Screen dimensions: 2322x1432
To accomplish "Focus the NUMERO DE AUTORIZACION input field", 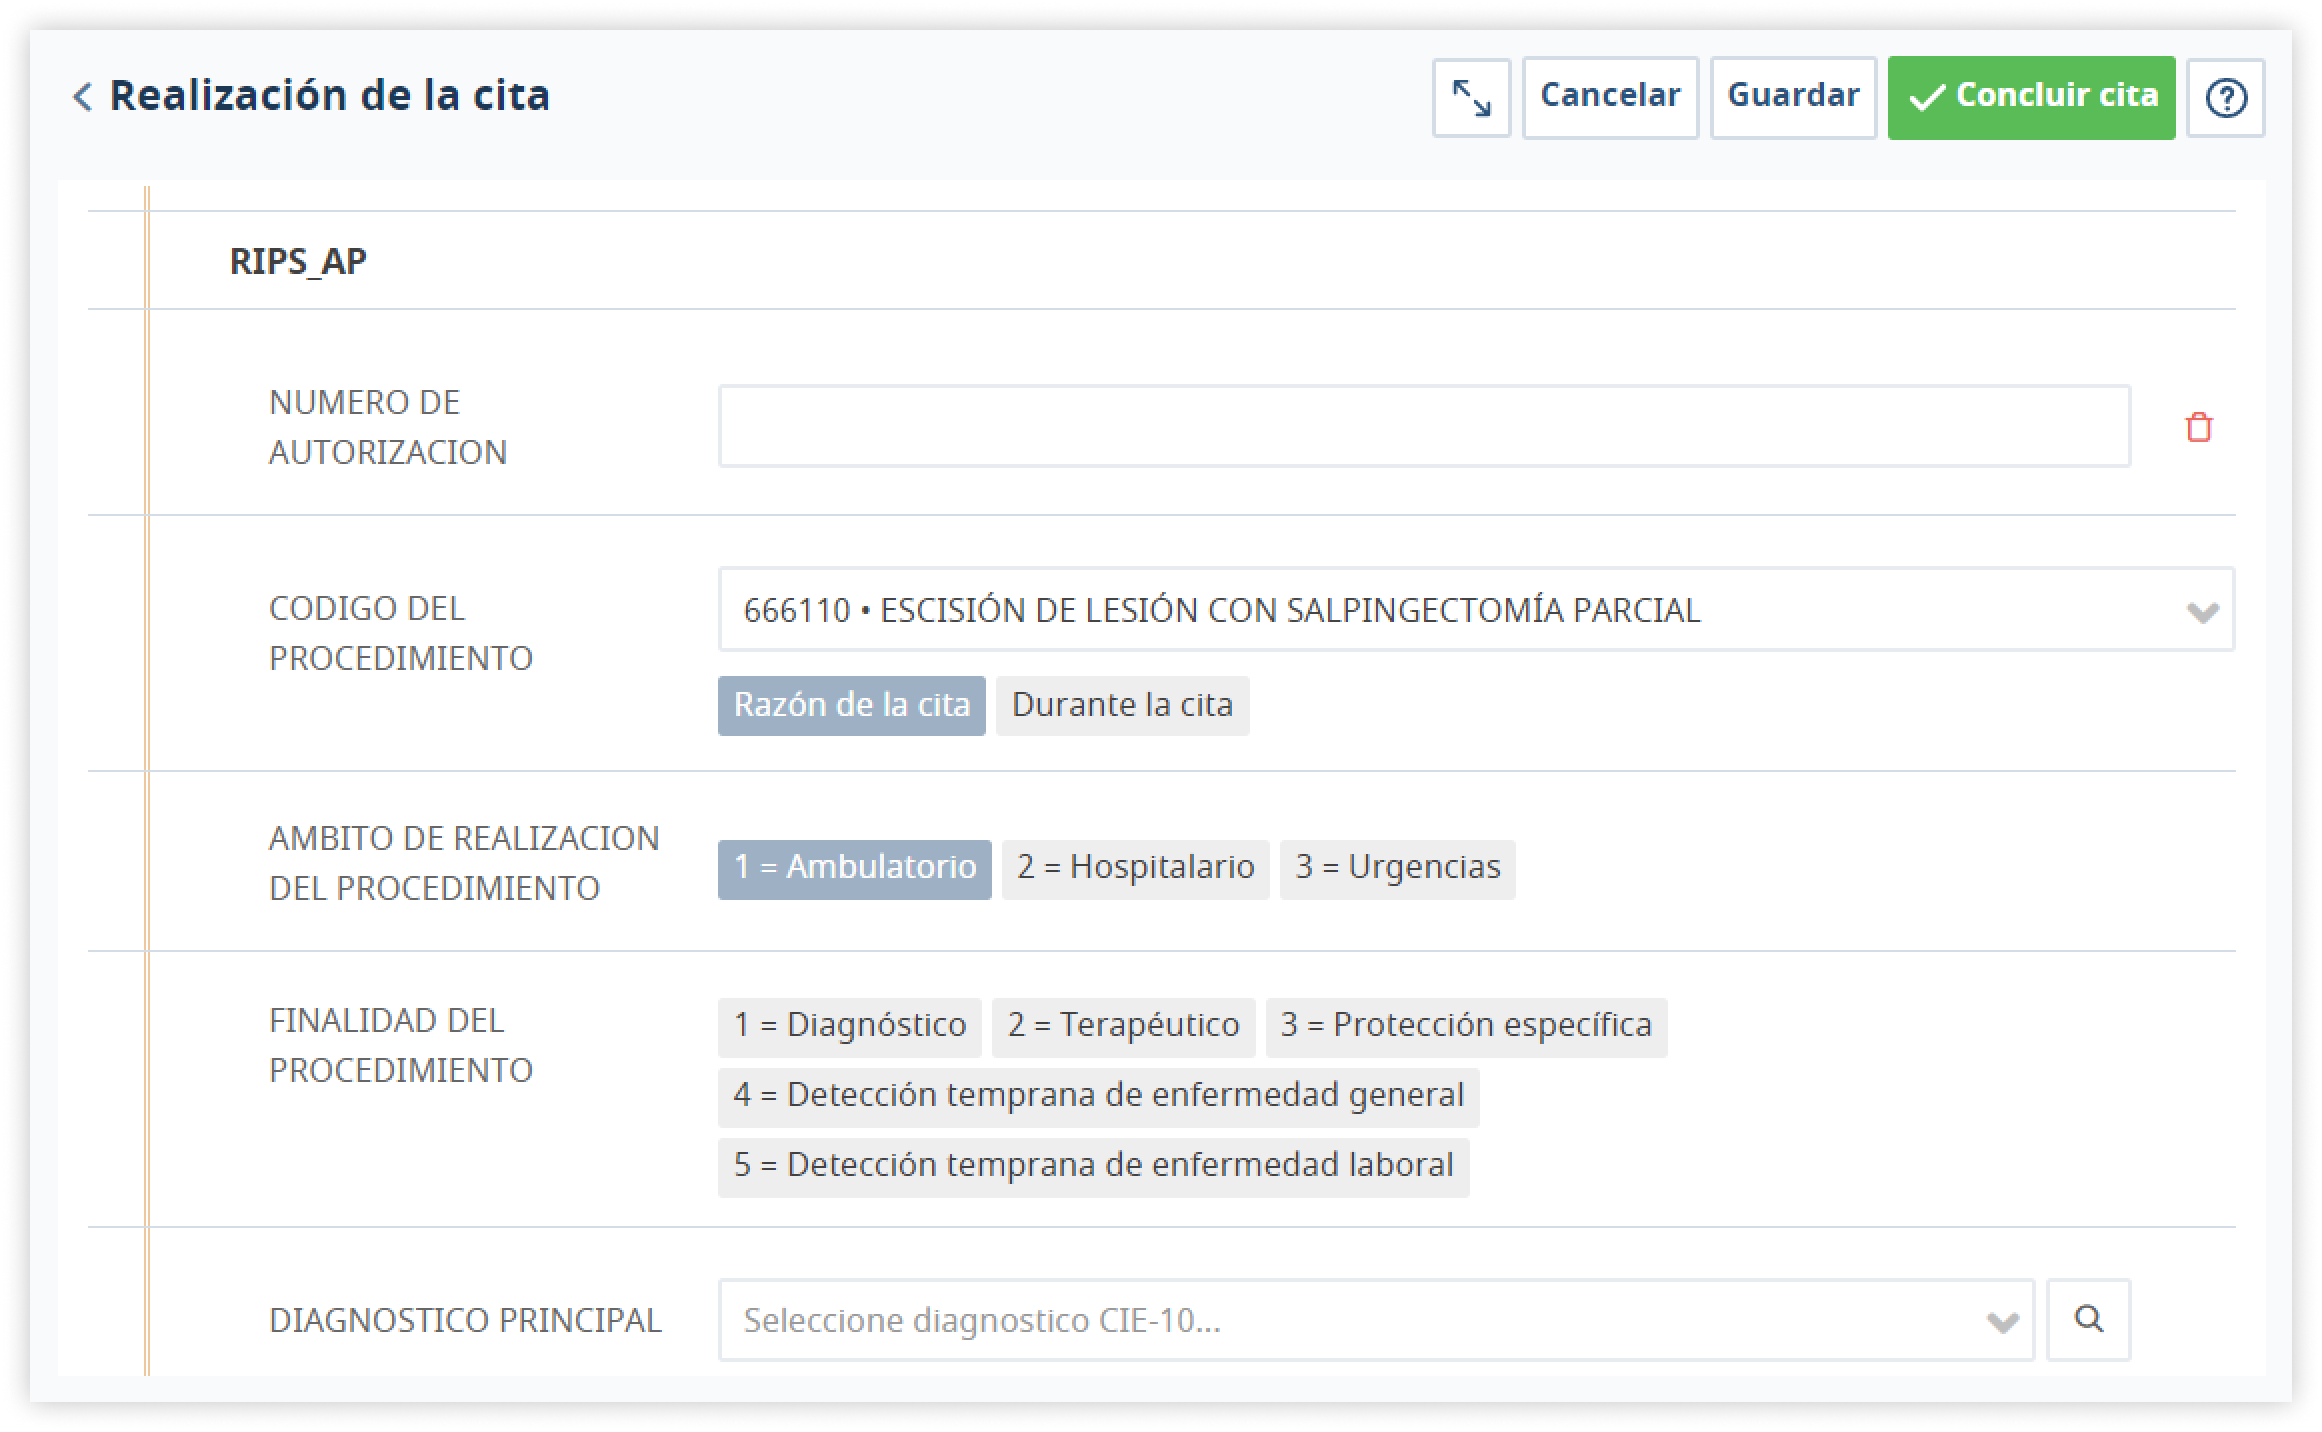I will pyautogui.click(x=1424, y=426).
